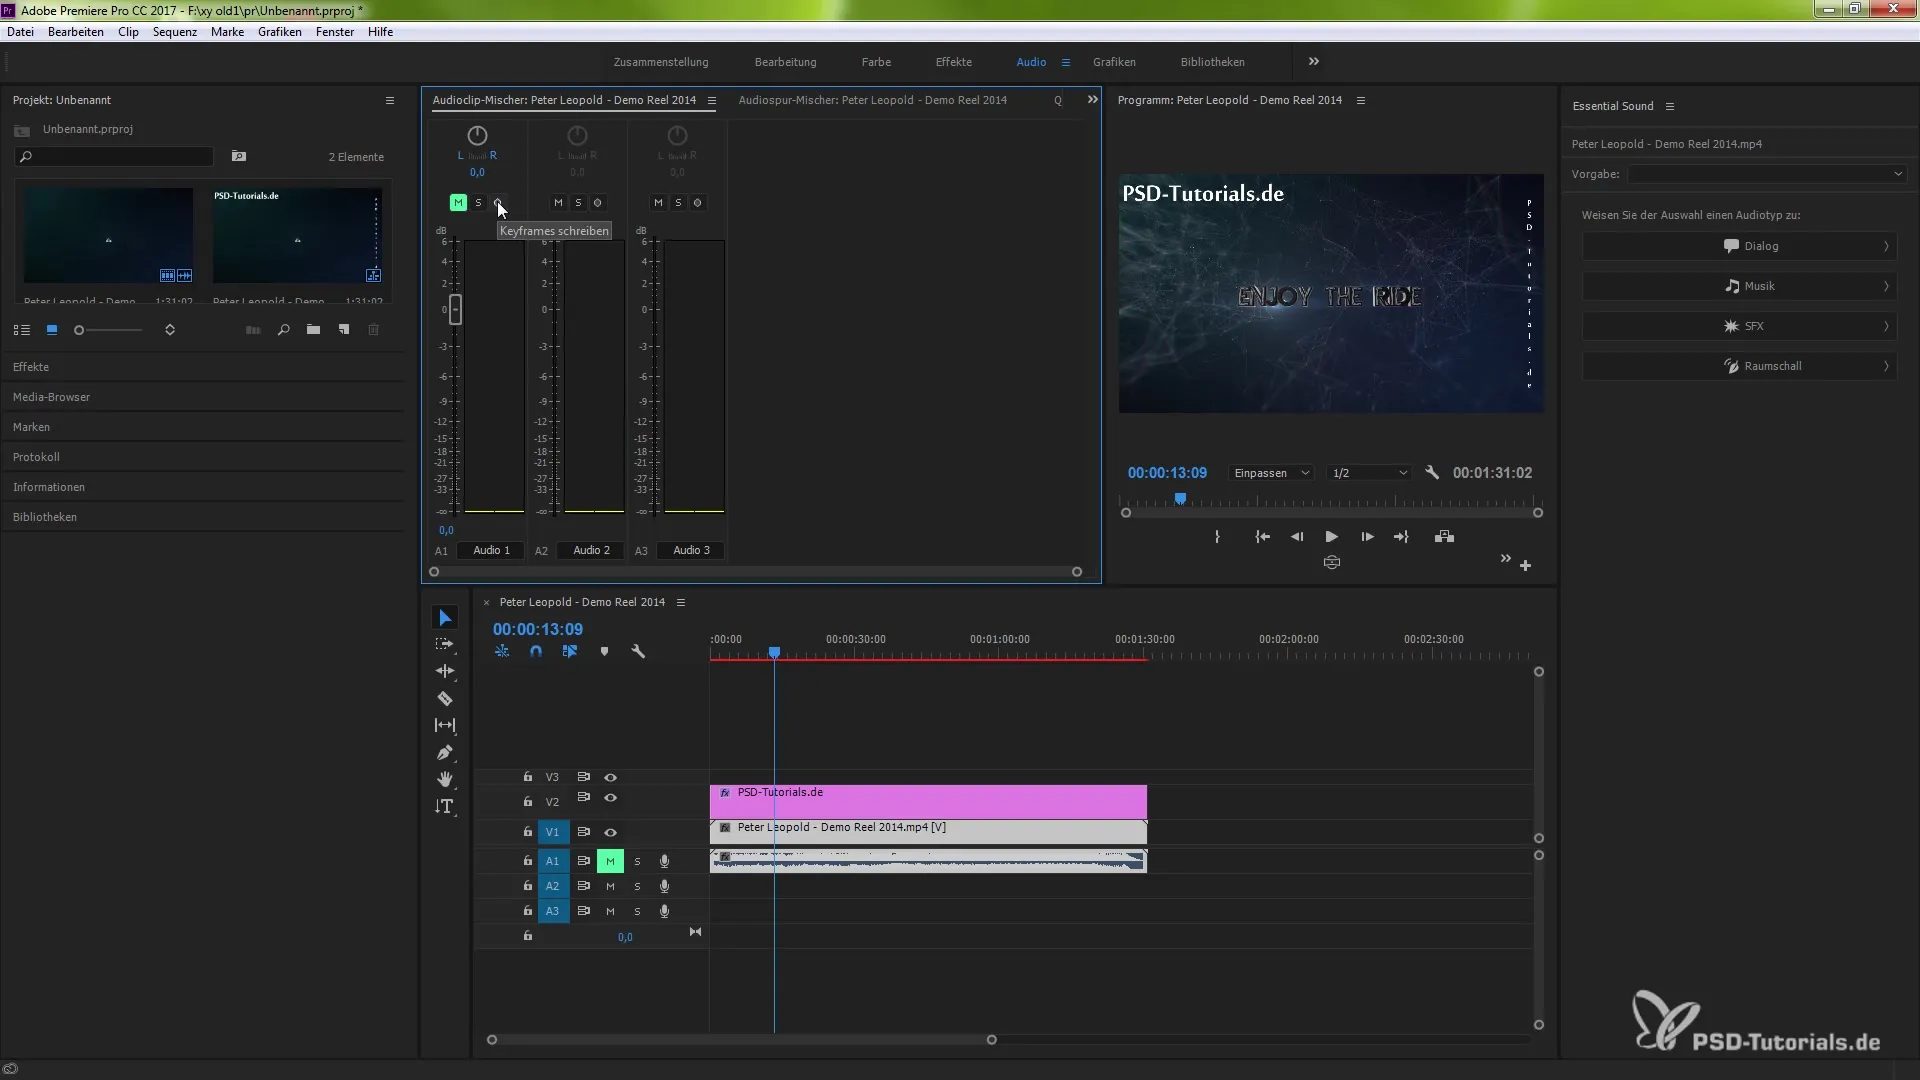Open timeline display settings wrench

point(638,651)
